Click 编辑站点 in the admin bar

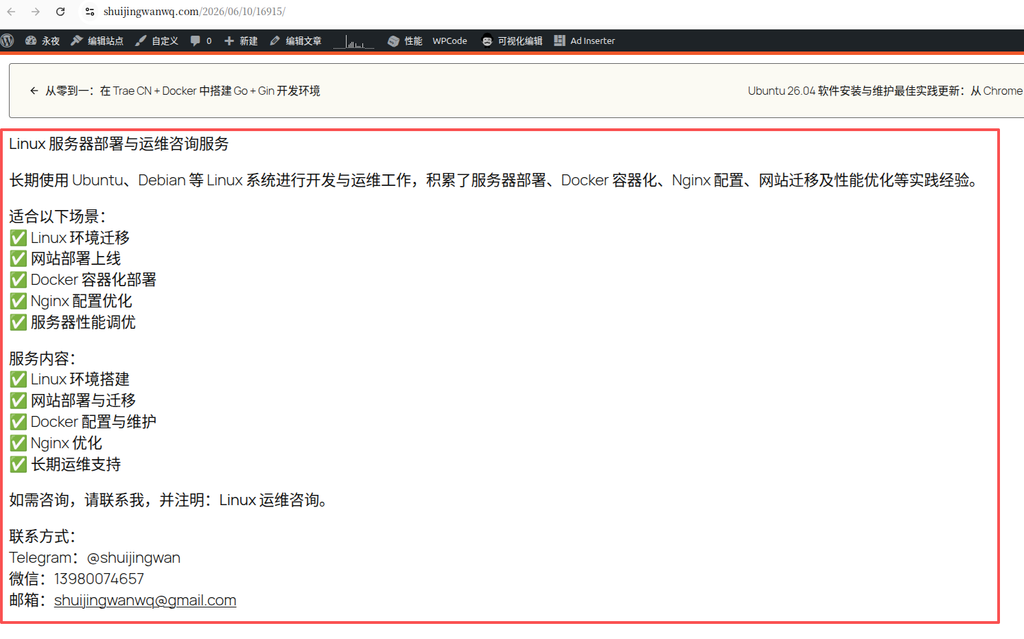pos(97,41)
